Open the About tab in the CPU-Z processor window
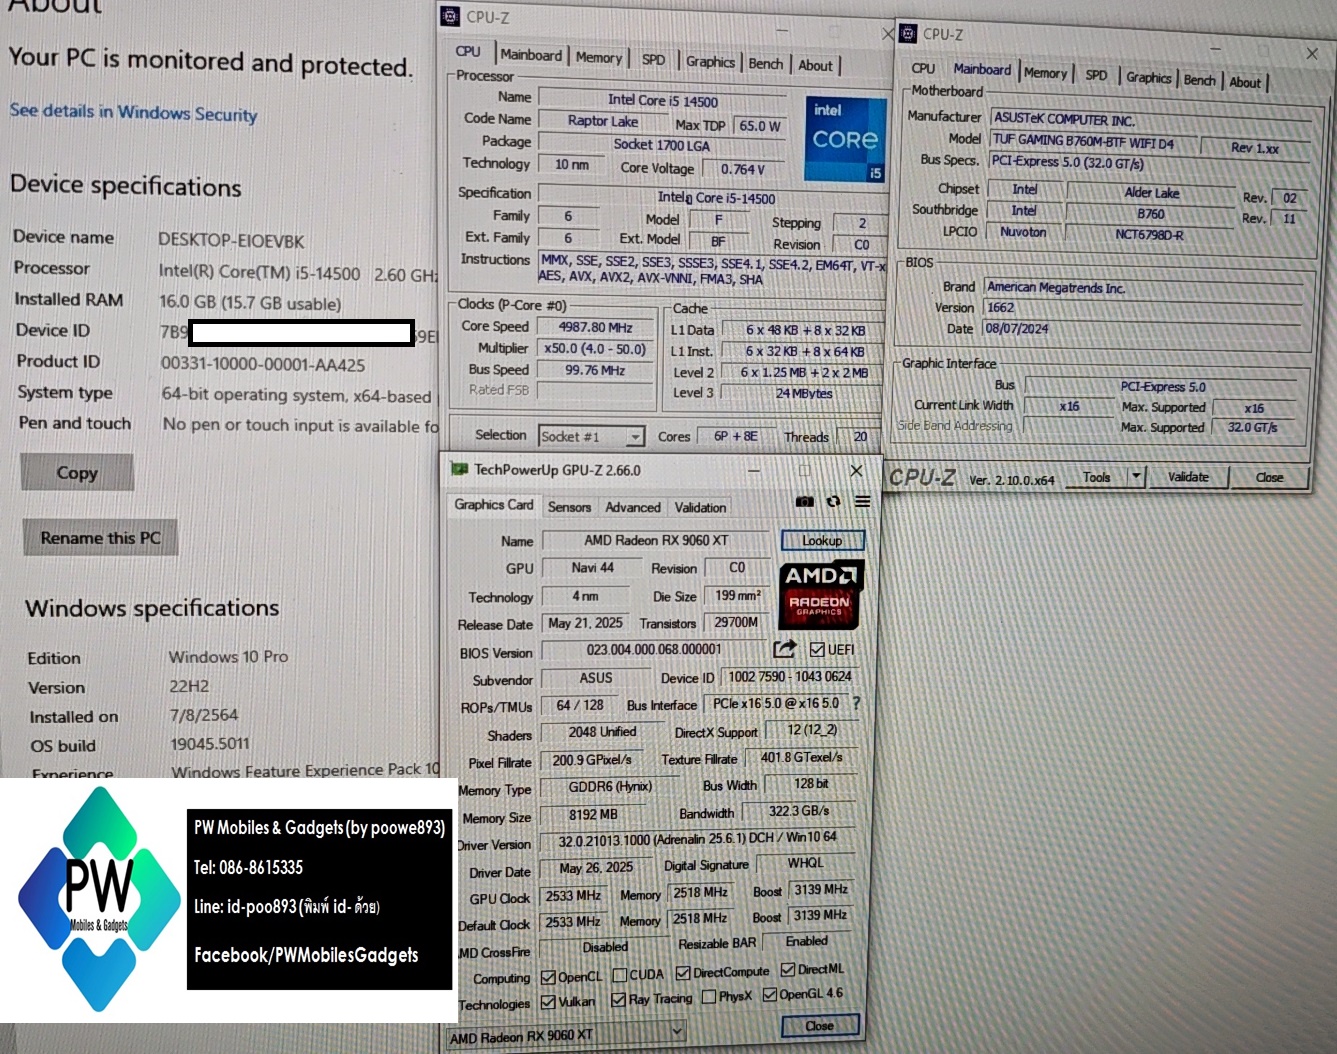Screen dimensions: 1337x1054 point(815,66)
